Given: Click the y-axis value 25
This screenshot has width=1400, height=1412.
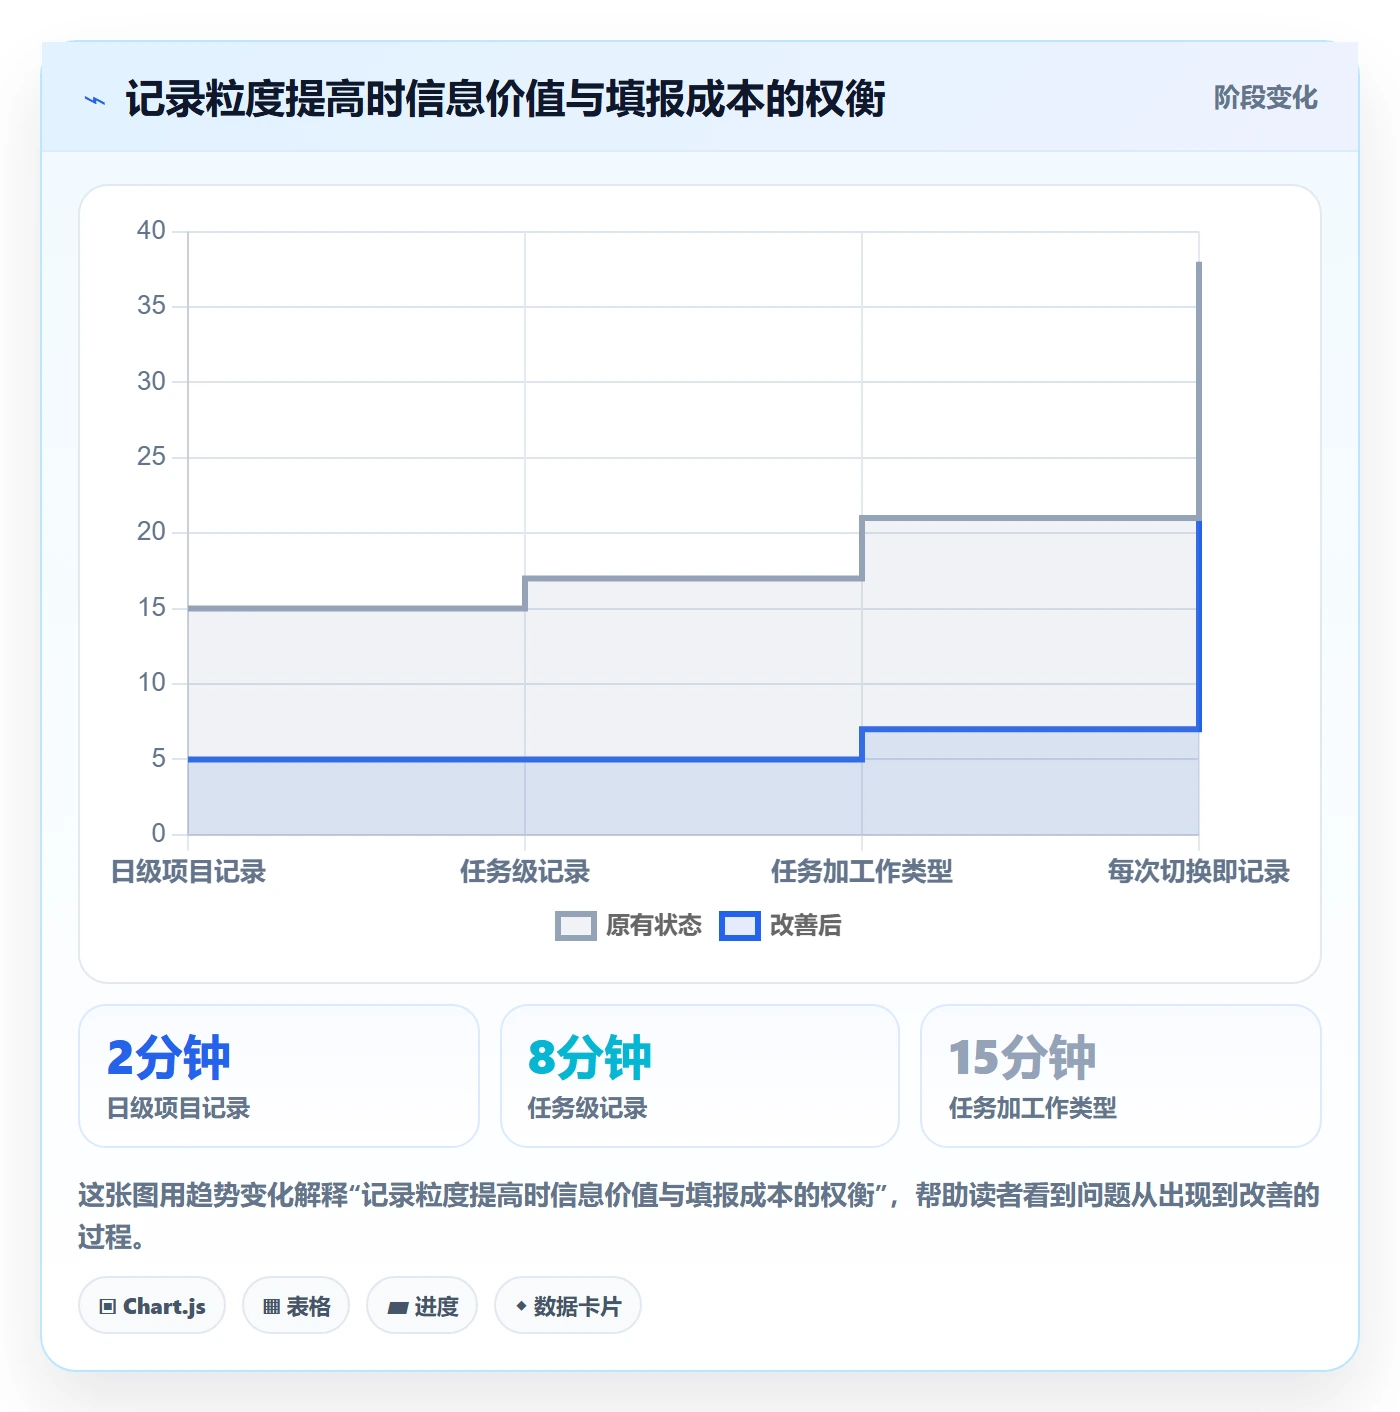Looking at the screenshot, I should pos(151,457).
